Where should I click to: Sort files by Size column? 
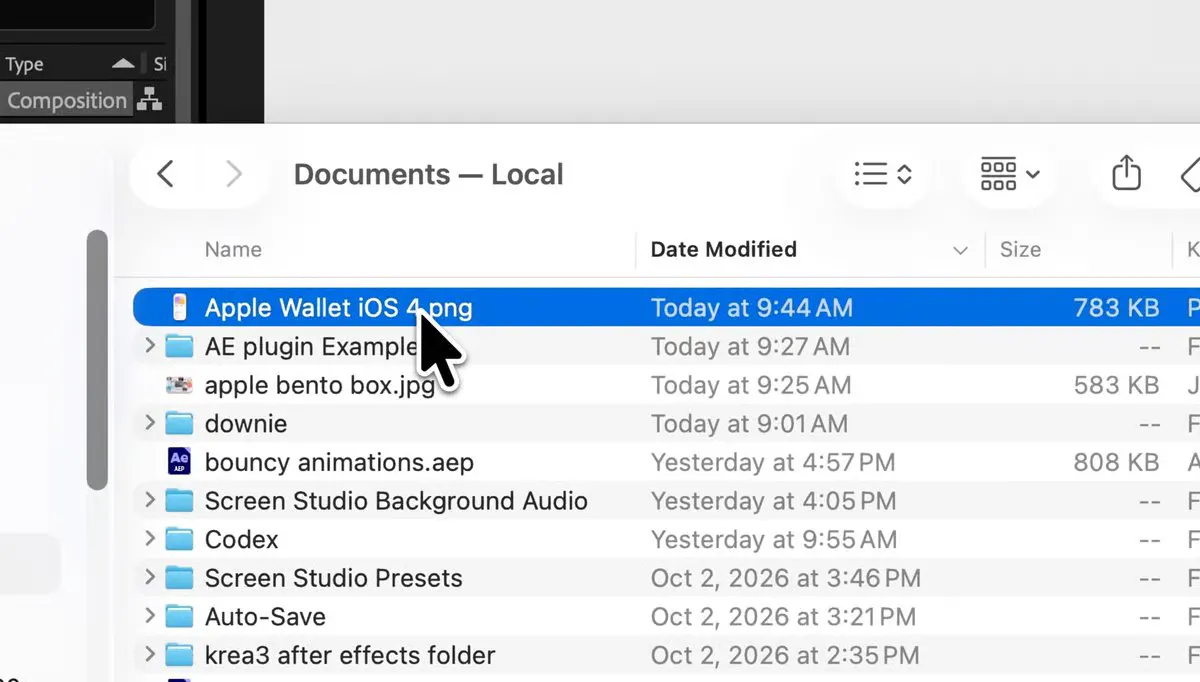coord(1020,250)
